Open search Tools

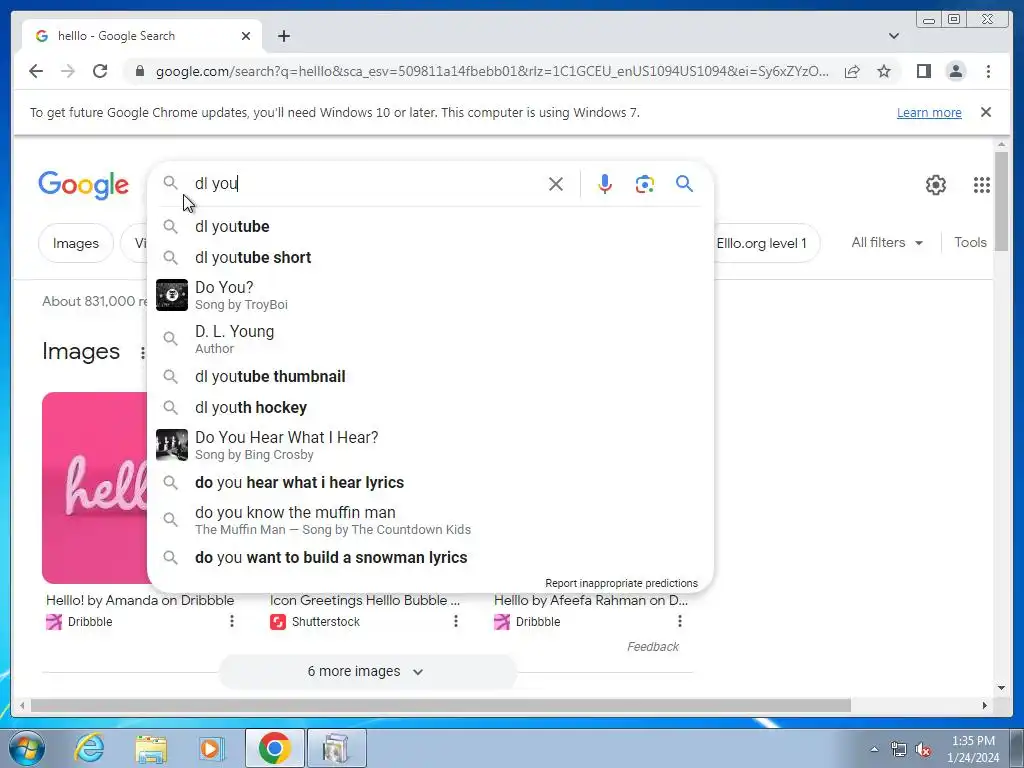970,242
